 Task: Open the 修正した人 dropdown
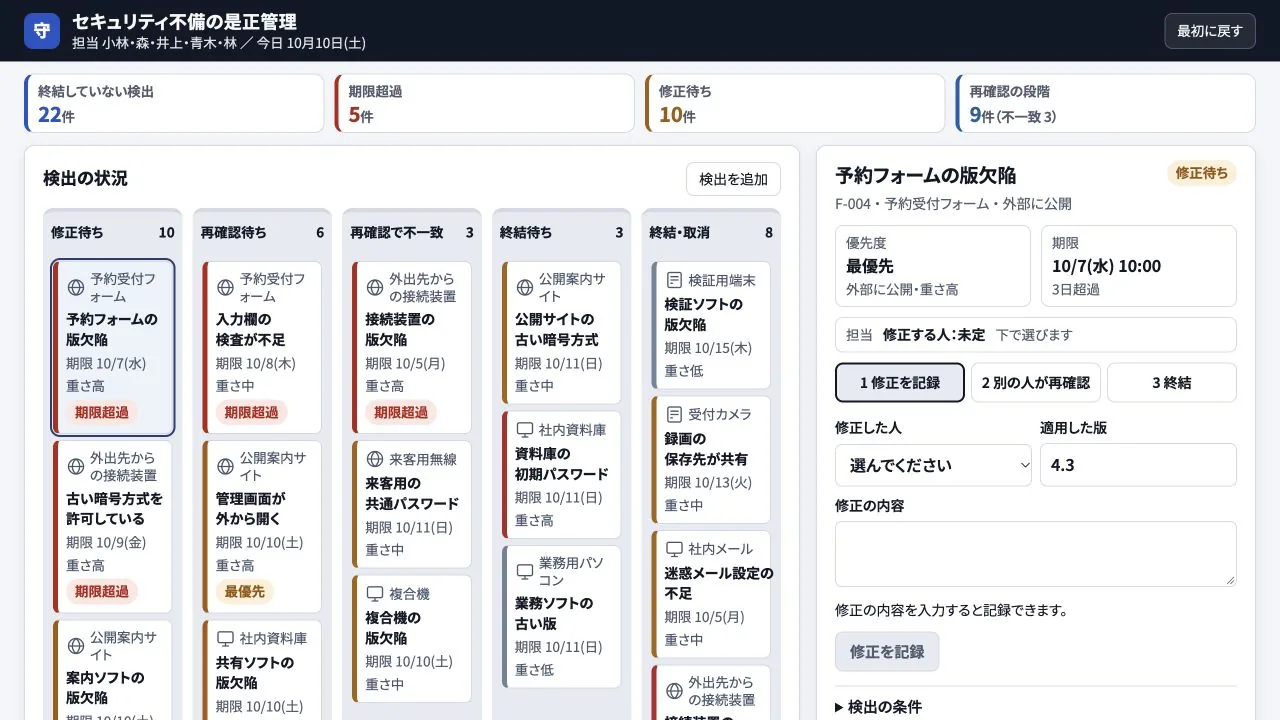933,465
